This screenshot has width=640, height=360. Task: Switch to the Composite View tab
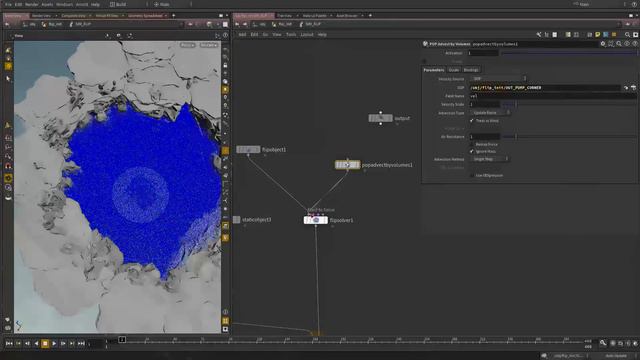click(x=73, y=16)
